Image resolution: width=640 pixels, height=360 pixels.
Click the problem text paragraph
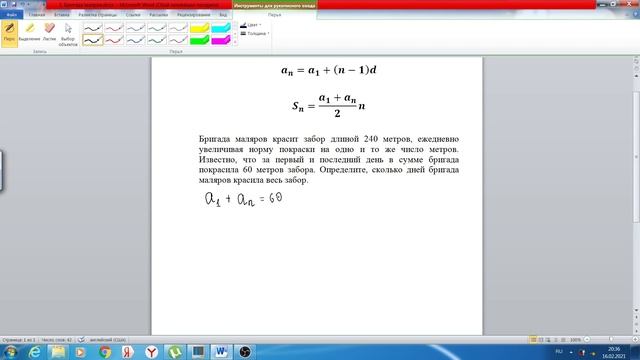pos(329,159)
